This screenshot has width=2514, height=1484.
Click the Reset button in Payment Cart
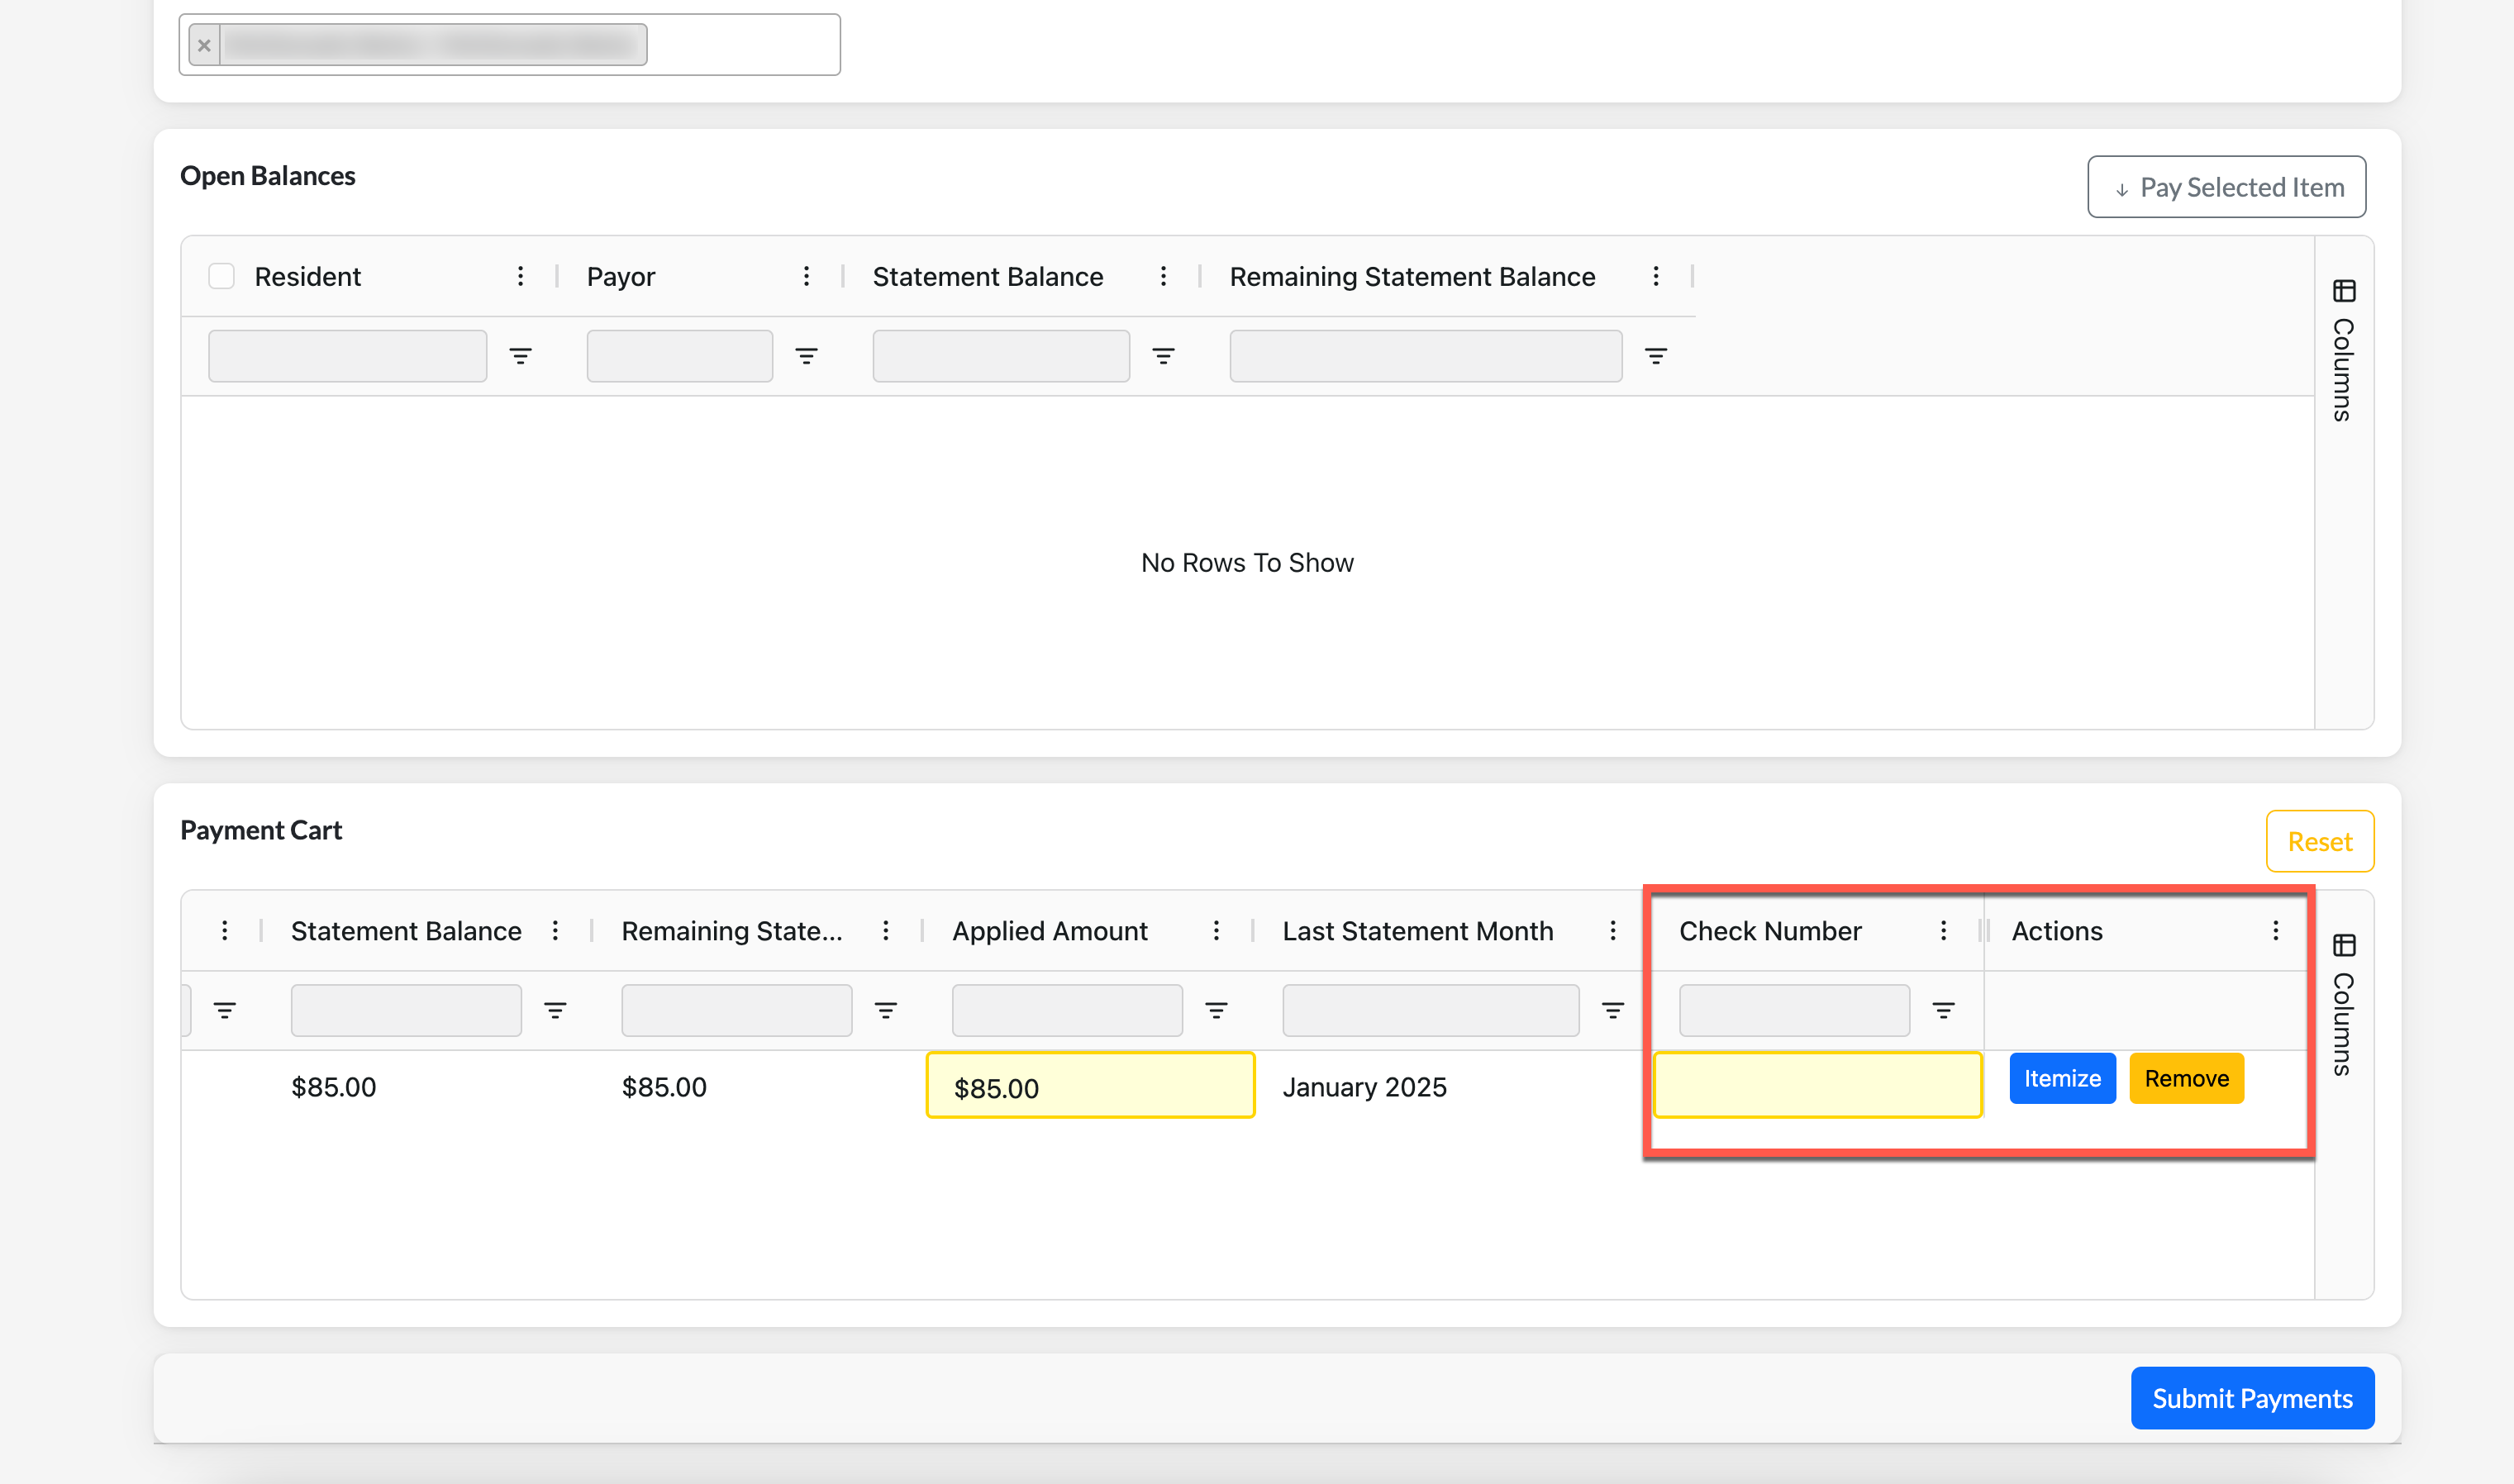2319,841
